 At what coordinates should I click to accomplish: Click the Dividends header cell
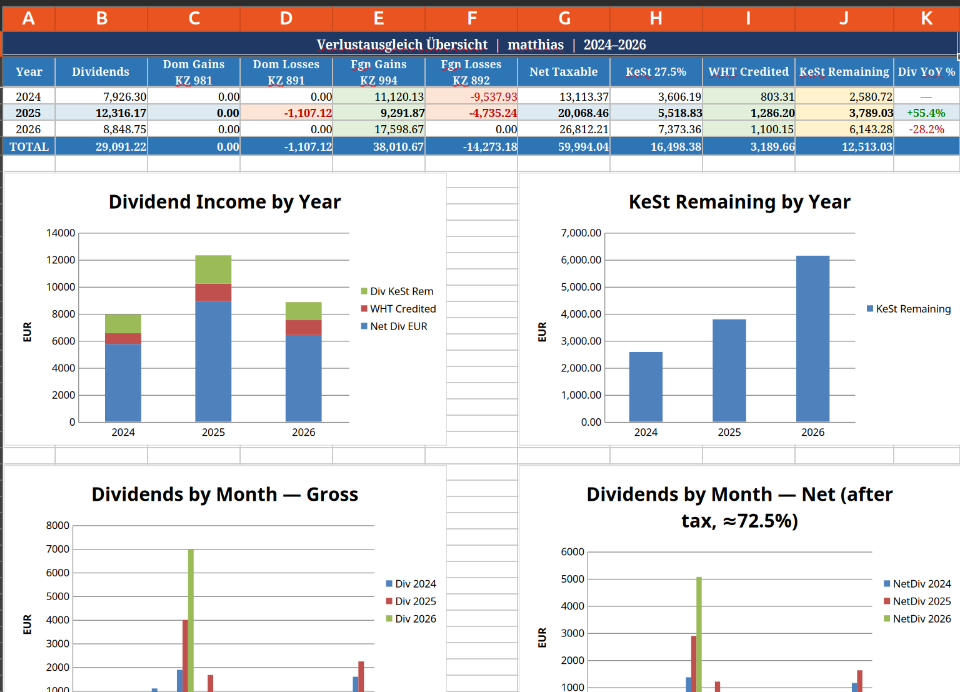pyautogui.click(x=101, y=72)
